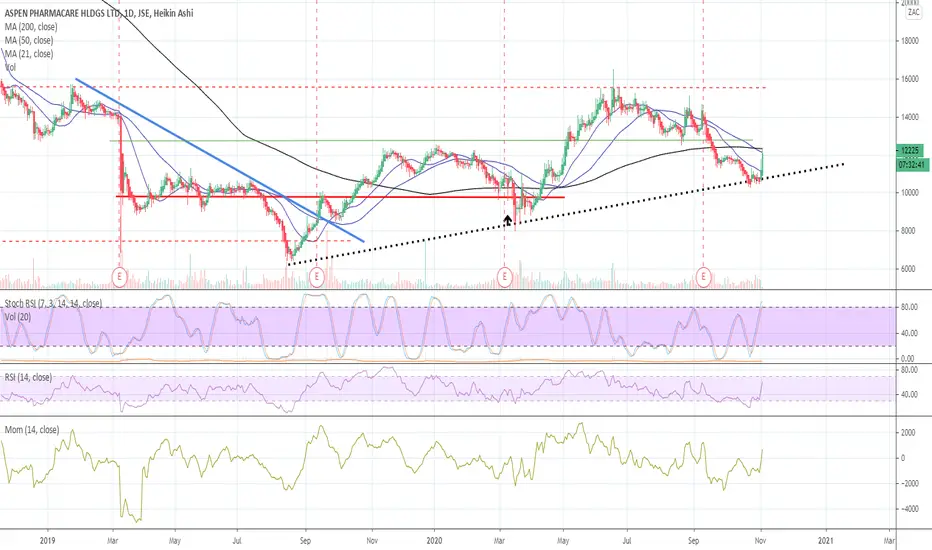The width and height of the screenshot is (932, 550).
Task: Click the 8000 price axis label
Action: point(908,231)
